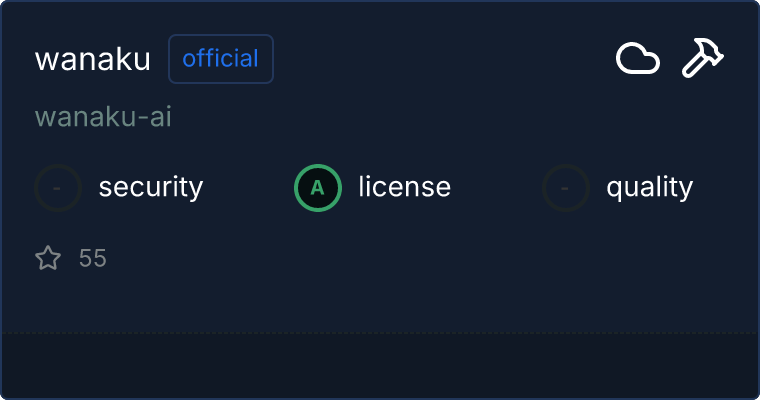Screen dimensions: 760x400
Task: Open the wanaku-ai author link
Action: [103, 117]
